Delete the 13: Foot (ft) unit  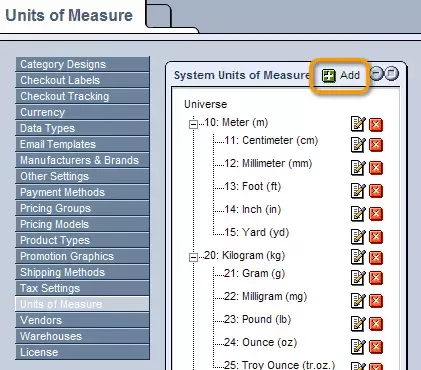(376, 191)
